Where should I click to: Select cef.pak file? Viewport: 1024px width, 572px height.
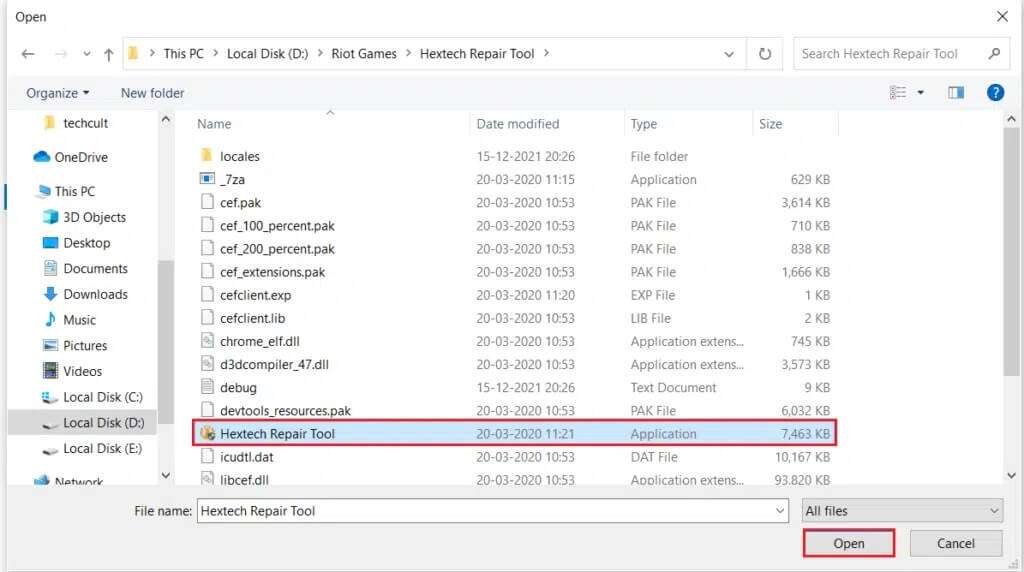click(240, 202)
